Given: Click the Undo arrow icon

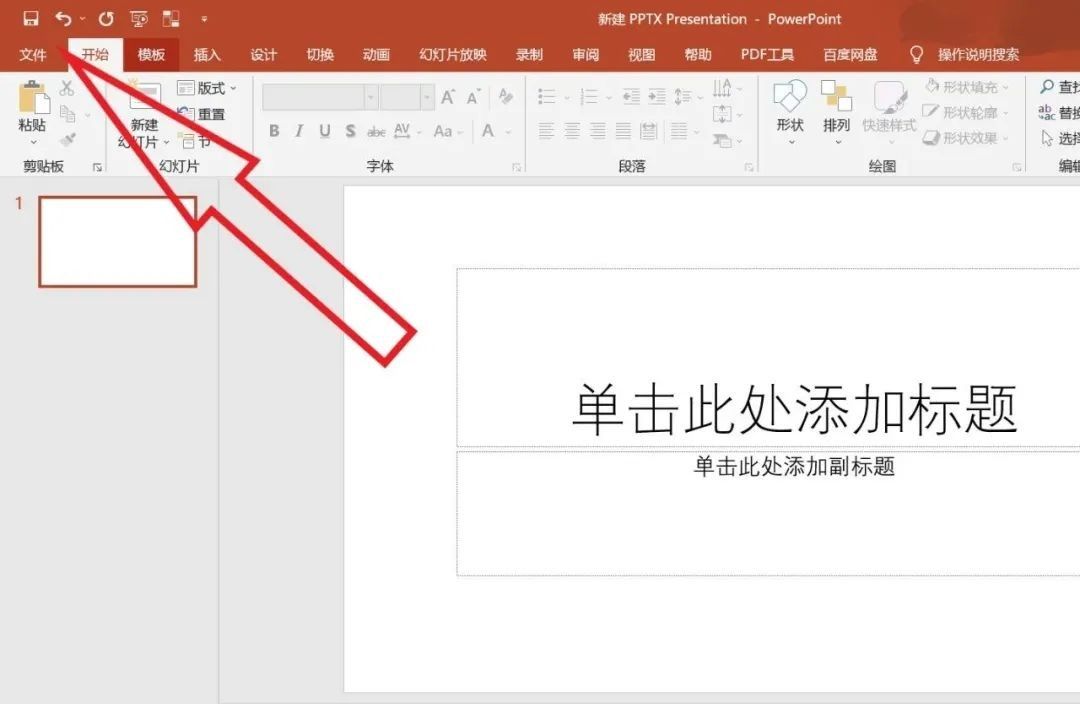Looking at the screenshot, I should click(x=63, y=18).
